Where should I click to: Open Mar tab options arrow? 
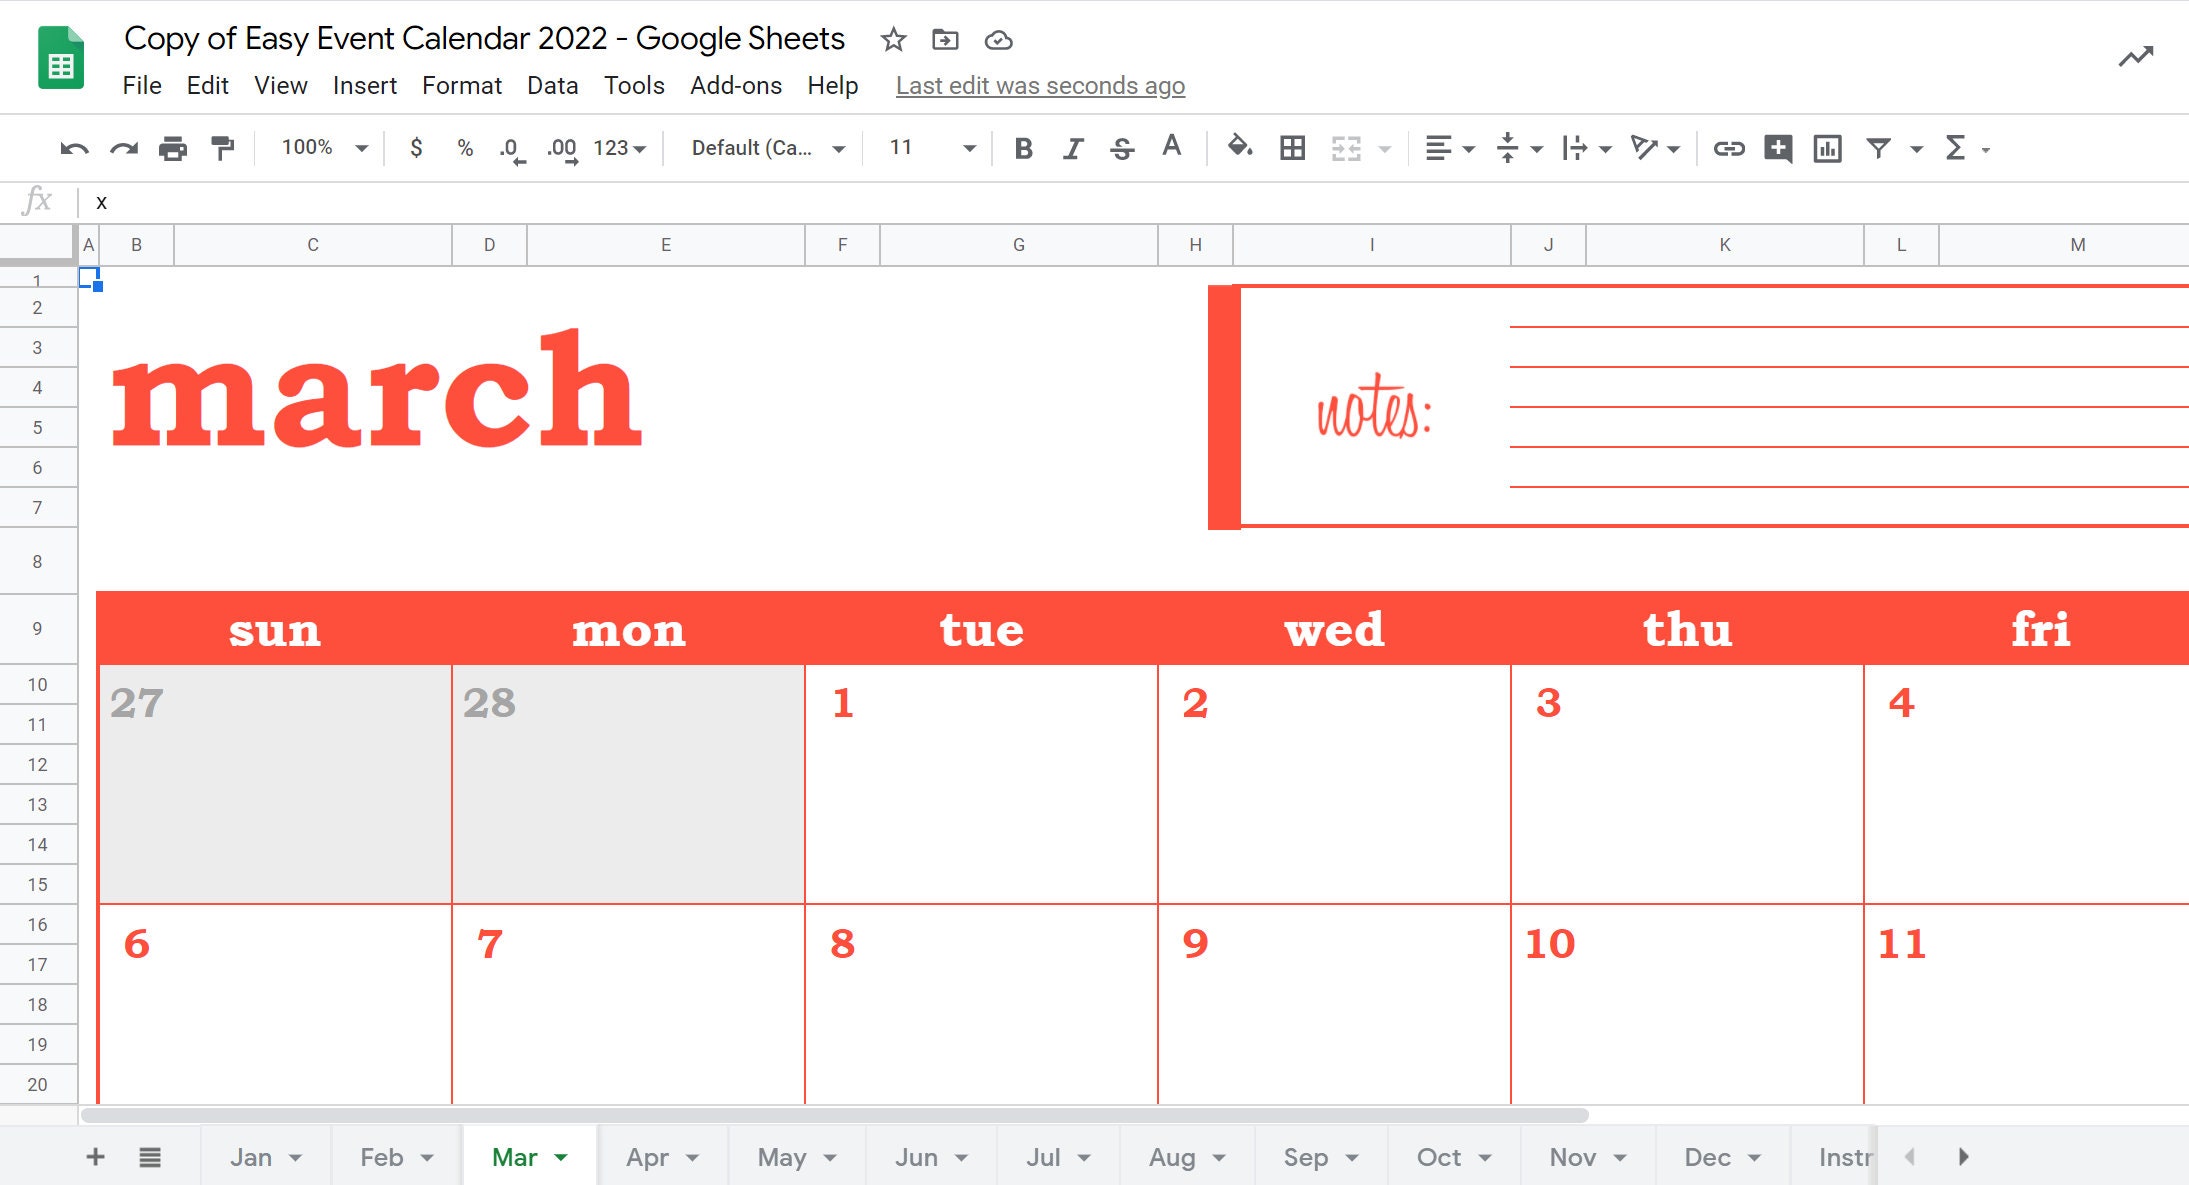coord(561,1157)
